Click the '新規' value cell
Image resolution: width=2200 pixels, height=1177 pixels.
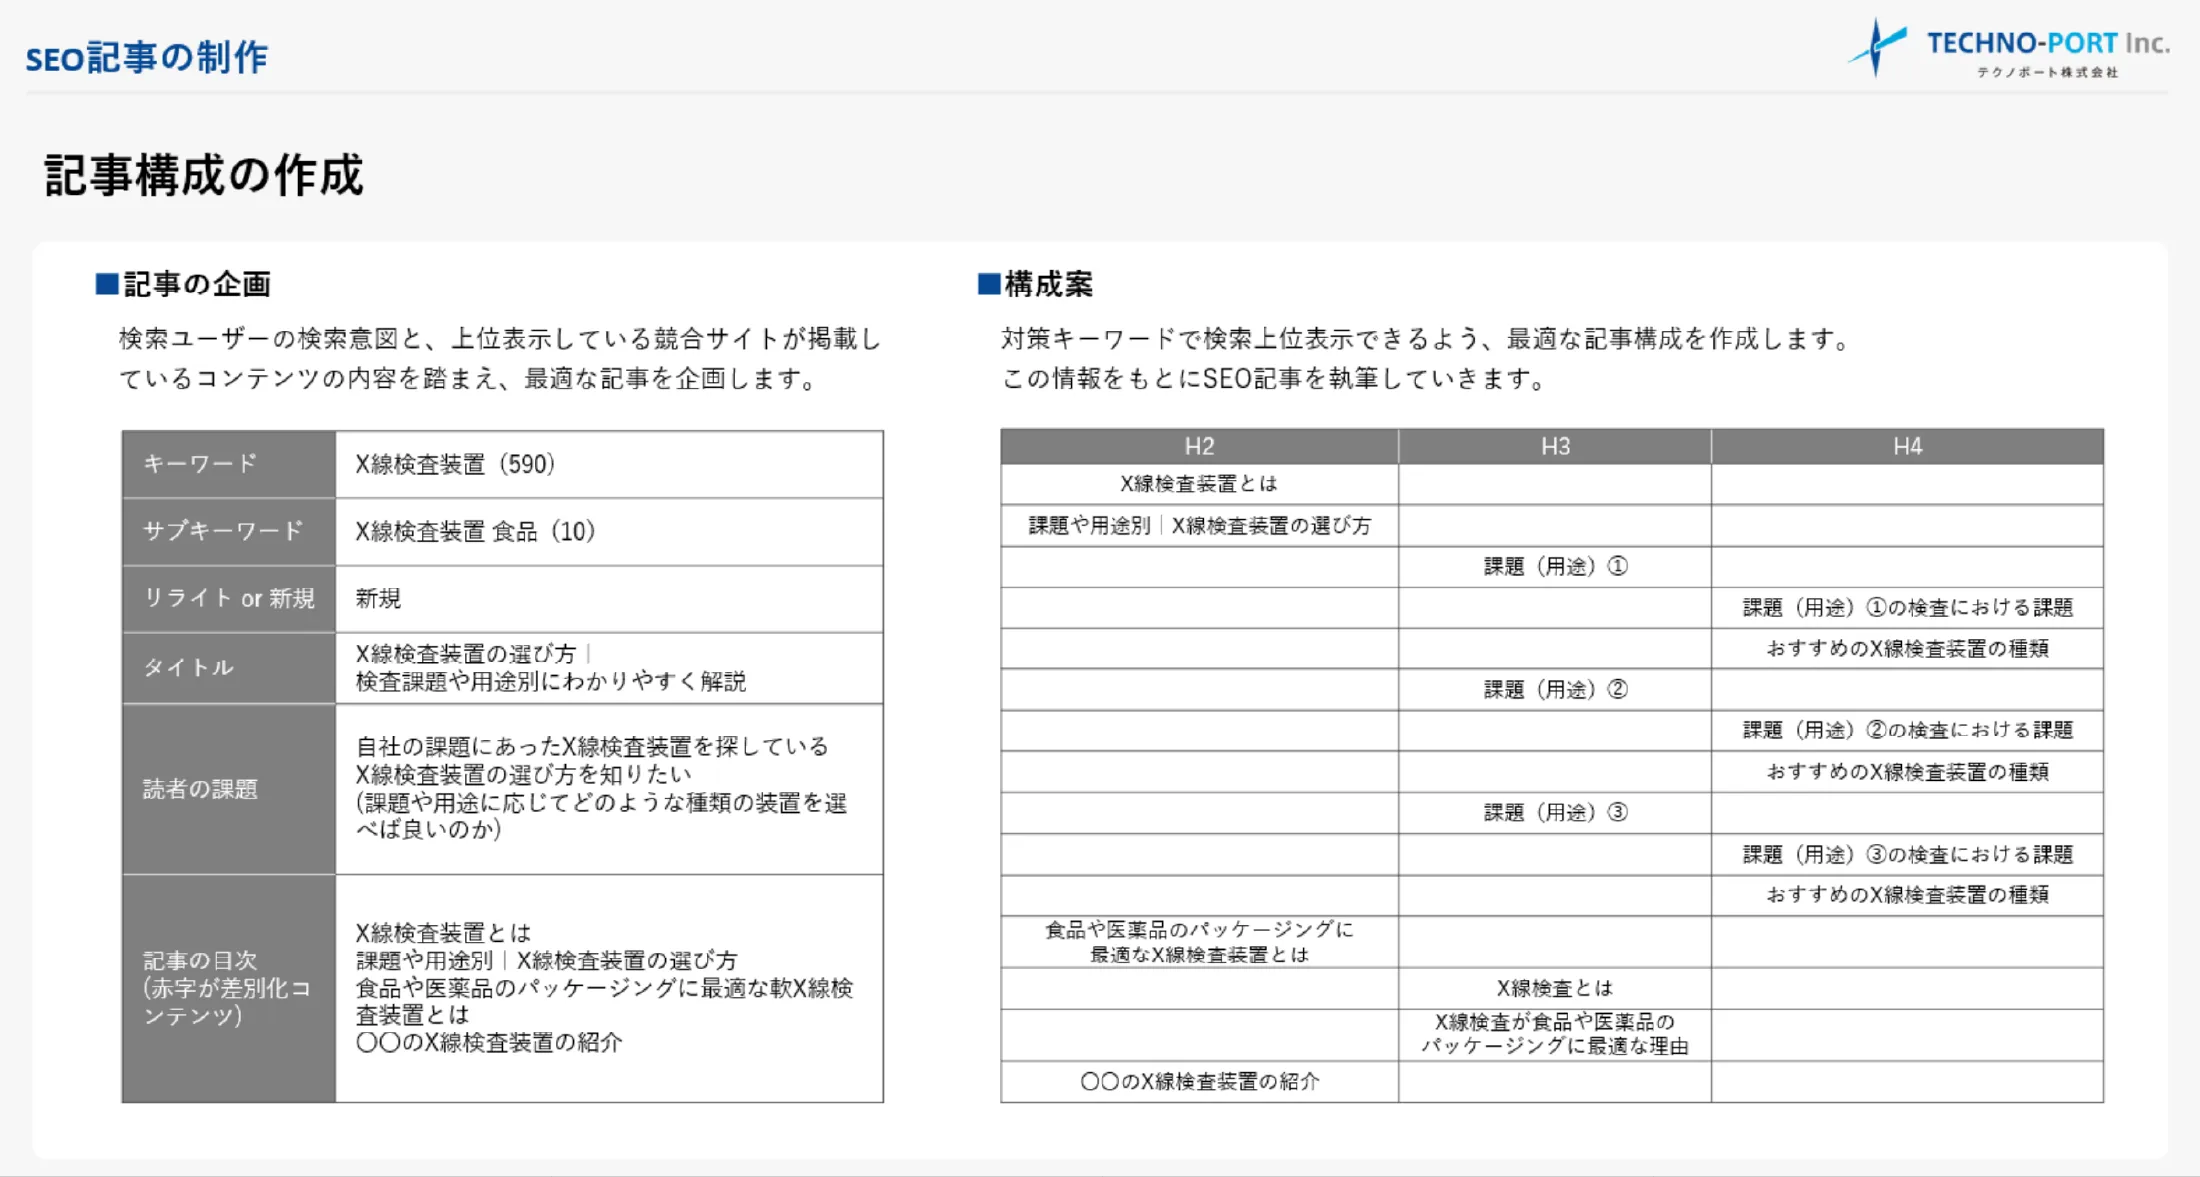point(609,598)
